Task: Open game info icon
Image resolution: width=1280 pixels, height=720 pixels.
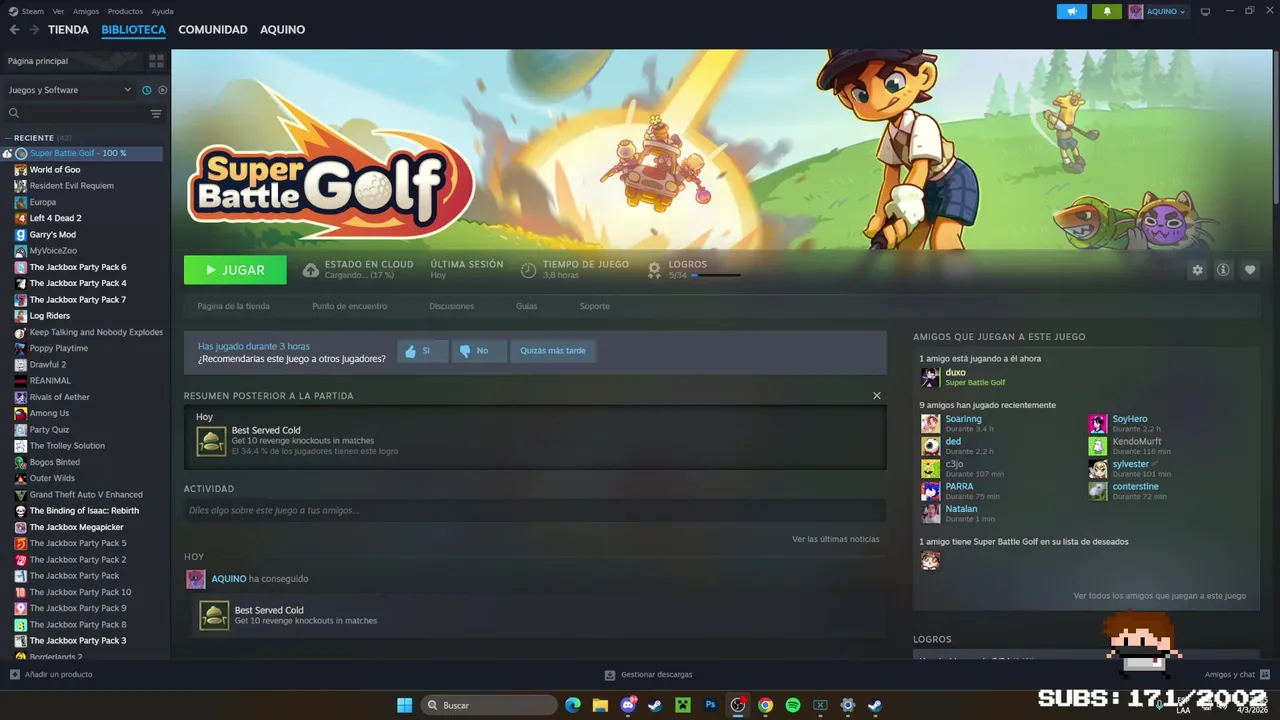Action: coord(1223,270)
